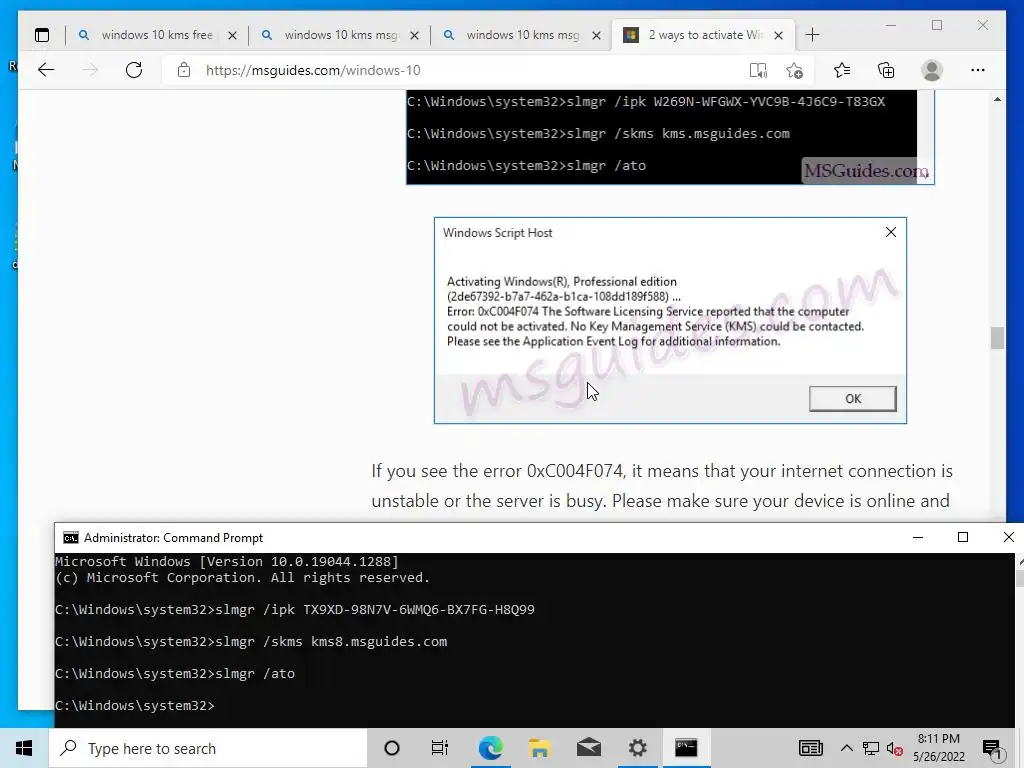The width and height of the screenshot is (1024, 768).
Task: Open the Windows Start menu
Action: pyautogui.click(x=24, y=748)
